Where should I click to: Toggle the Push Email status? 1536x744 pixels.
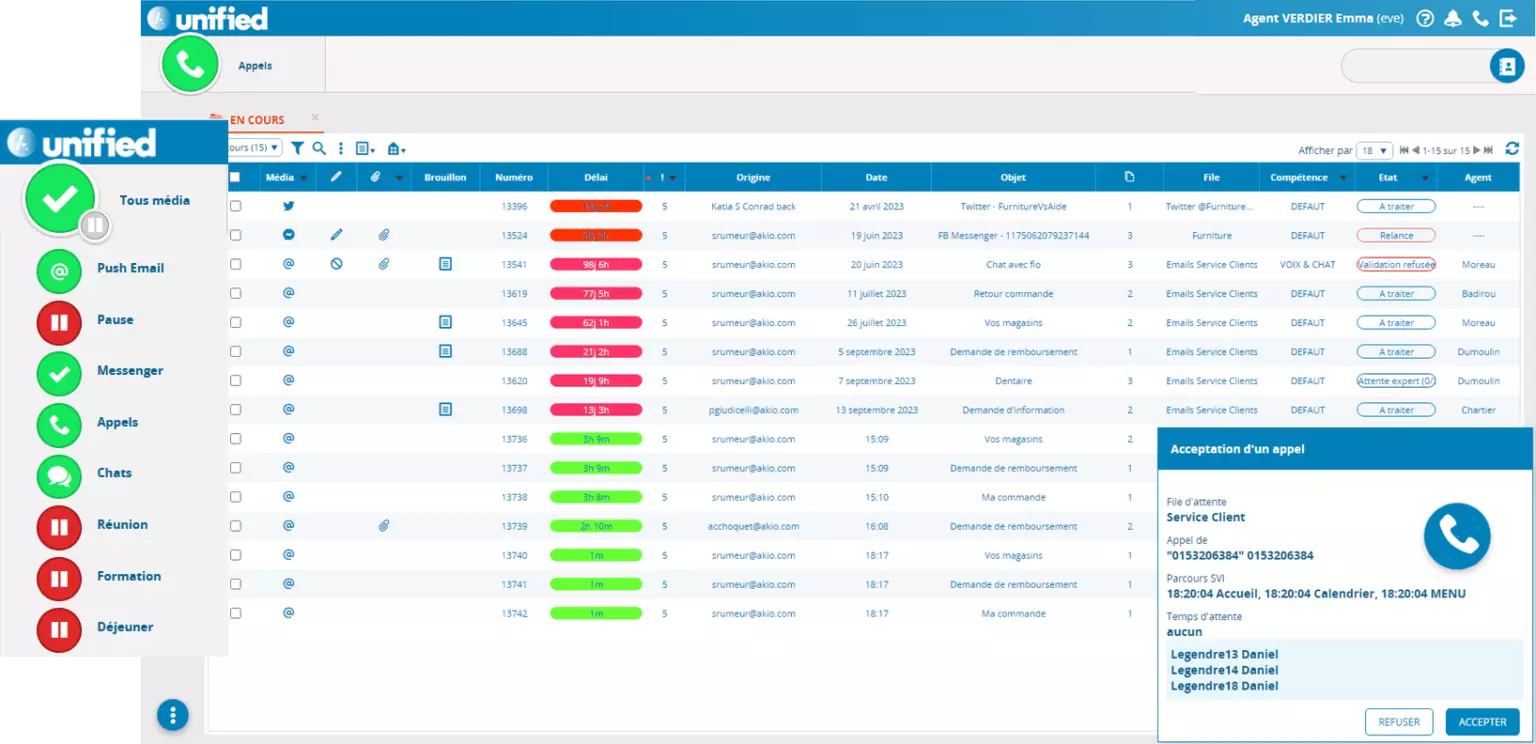(59, 269)
